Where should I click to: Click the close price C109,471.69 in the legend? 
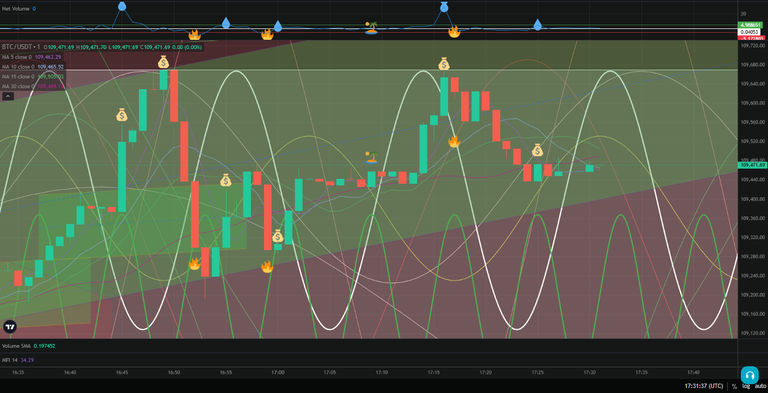click(155, 47)
